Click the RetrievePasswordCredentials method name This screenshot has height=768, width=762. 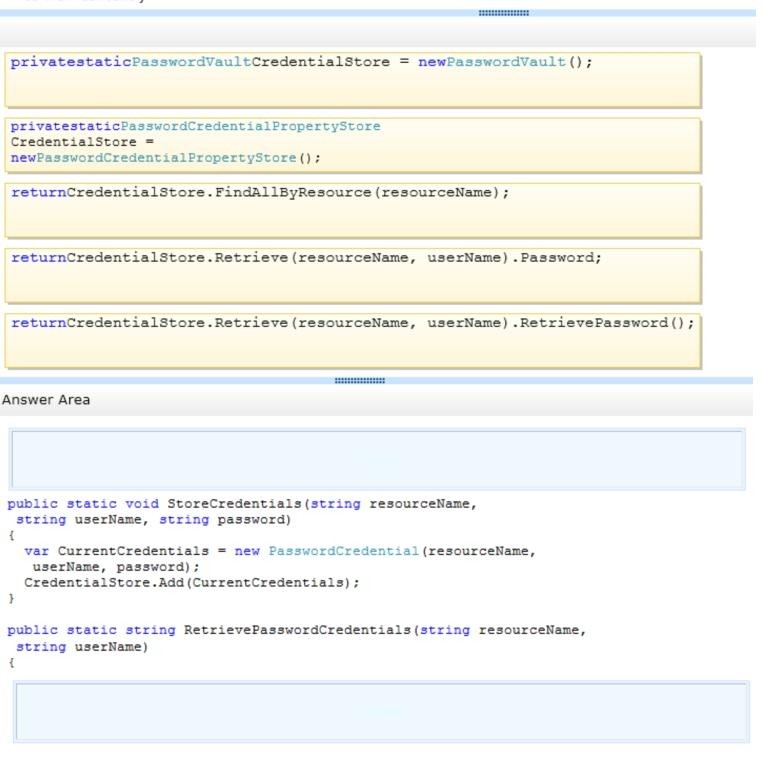(297, 630)
